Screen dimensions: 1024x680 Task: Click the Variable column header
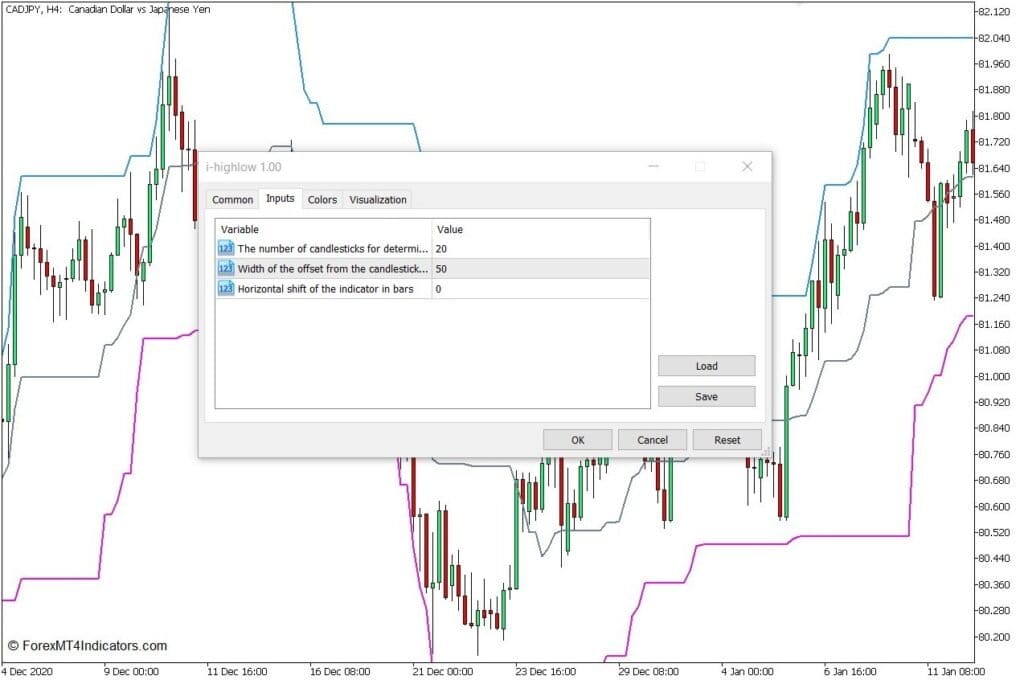click(x=323, y=229)
